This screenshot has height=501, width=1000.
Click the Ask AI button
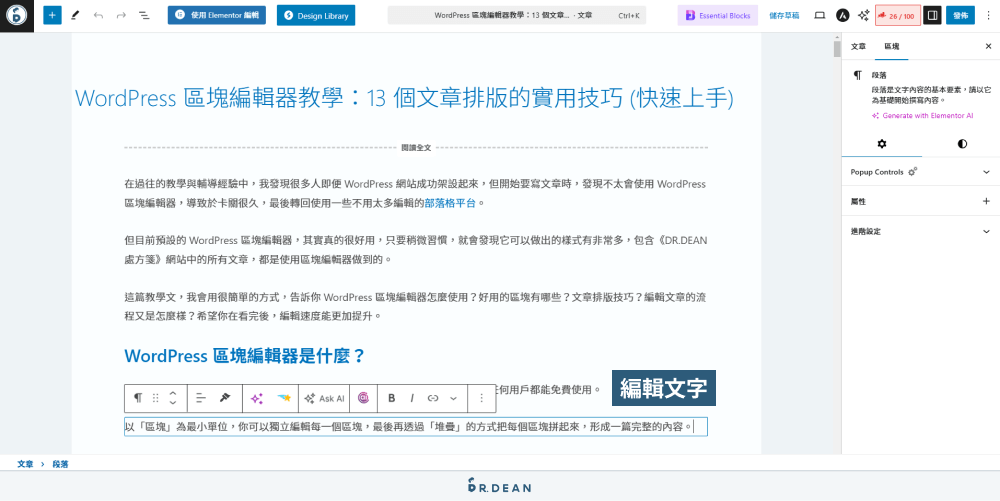(325, 398)
